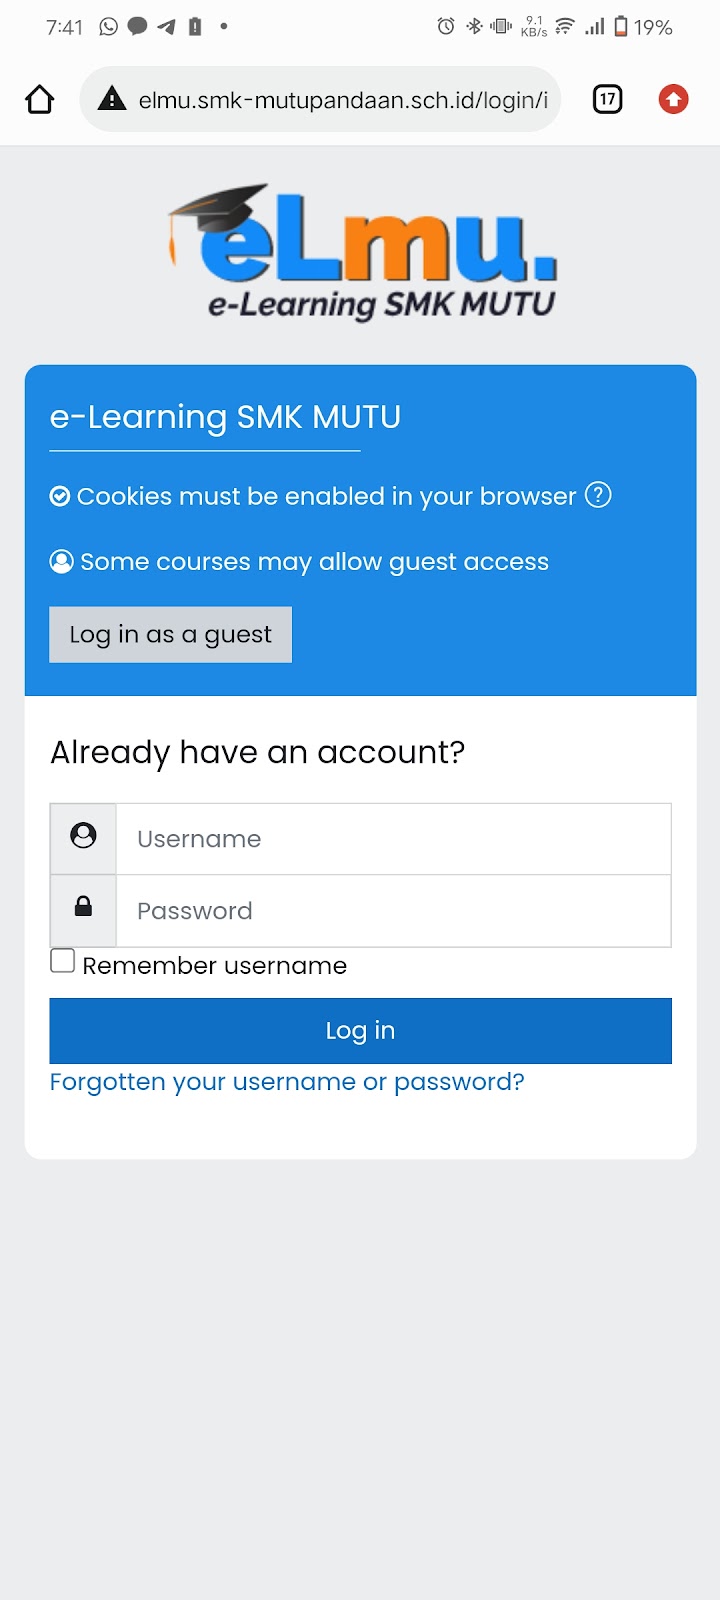
Task: Tap the user icon beside Username field
Action: (84, 835)
